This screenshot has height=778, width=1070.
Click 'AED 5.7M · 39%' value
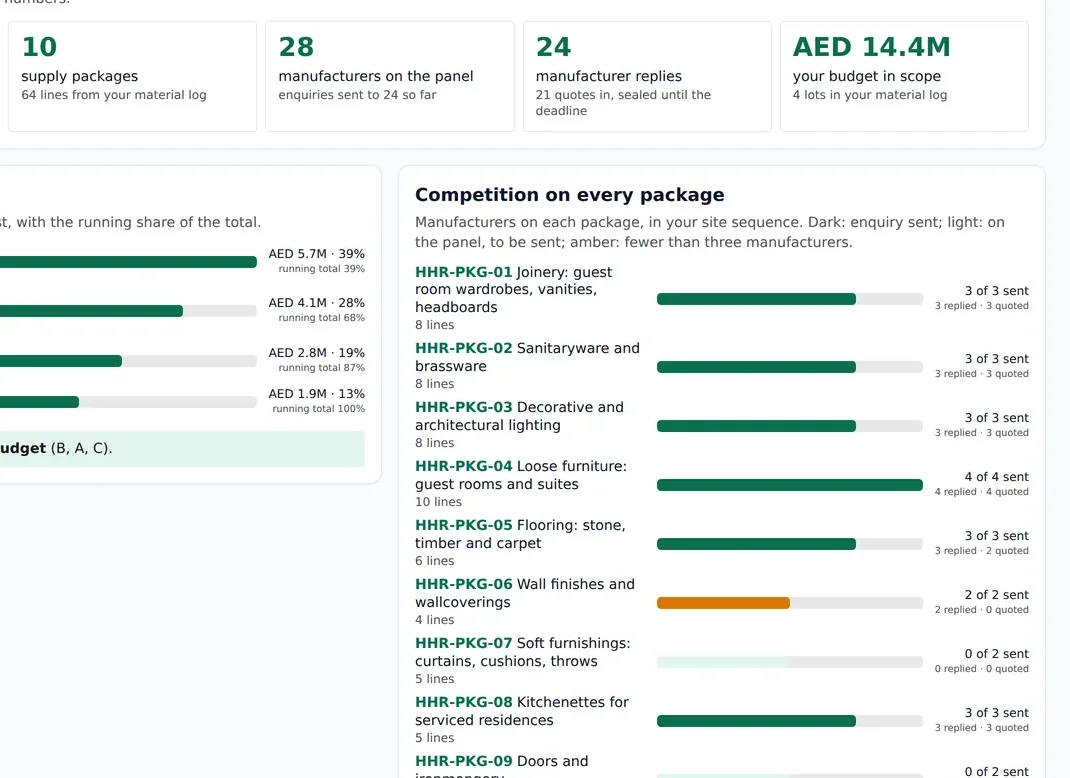[317, 254]
